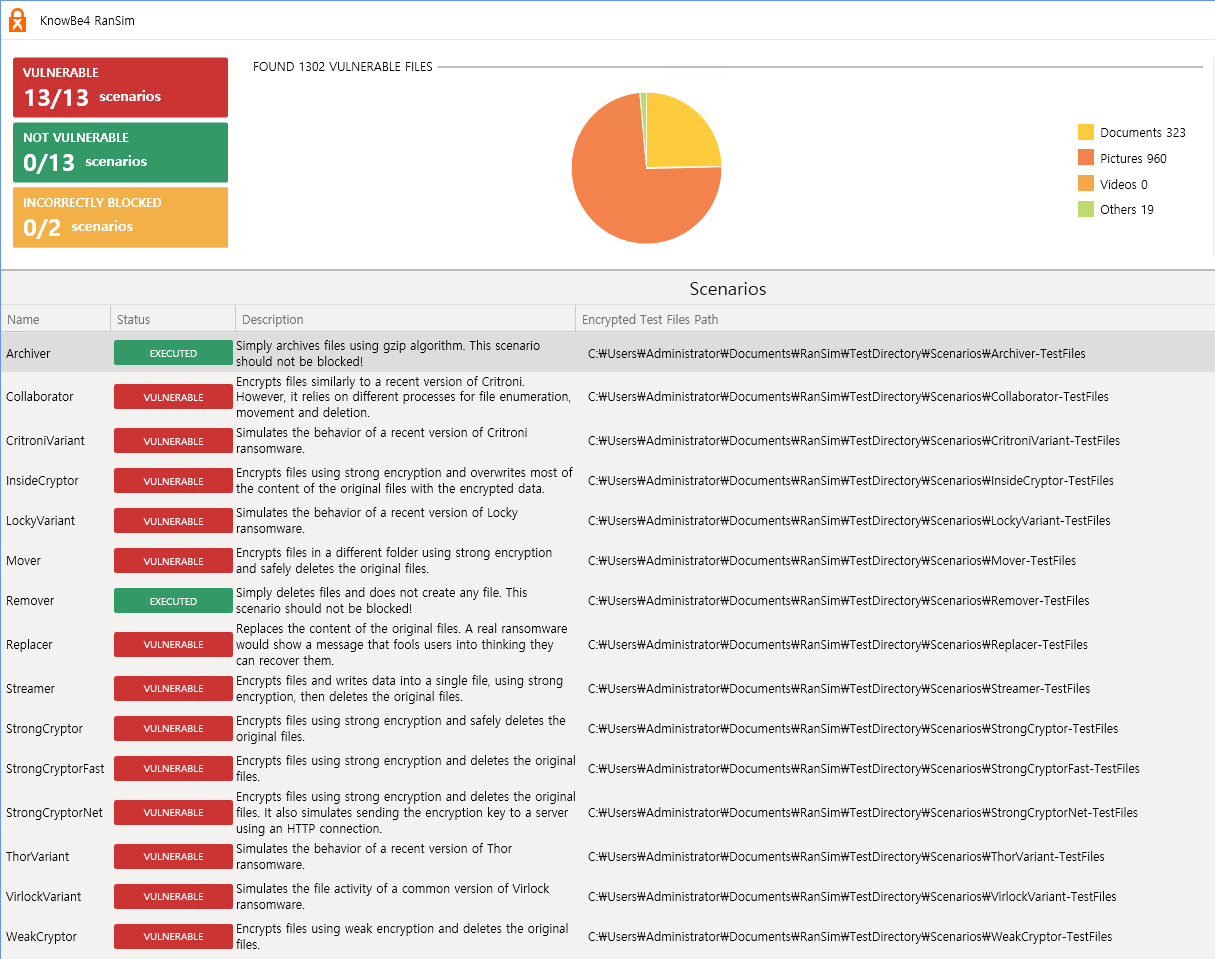Image resolution: width=1215 pixels, height=959 pixels.
Task: Click the VULNERABLE badge for ThorVariant
Action: coord(173,856)
